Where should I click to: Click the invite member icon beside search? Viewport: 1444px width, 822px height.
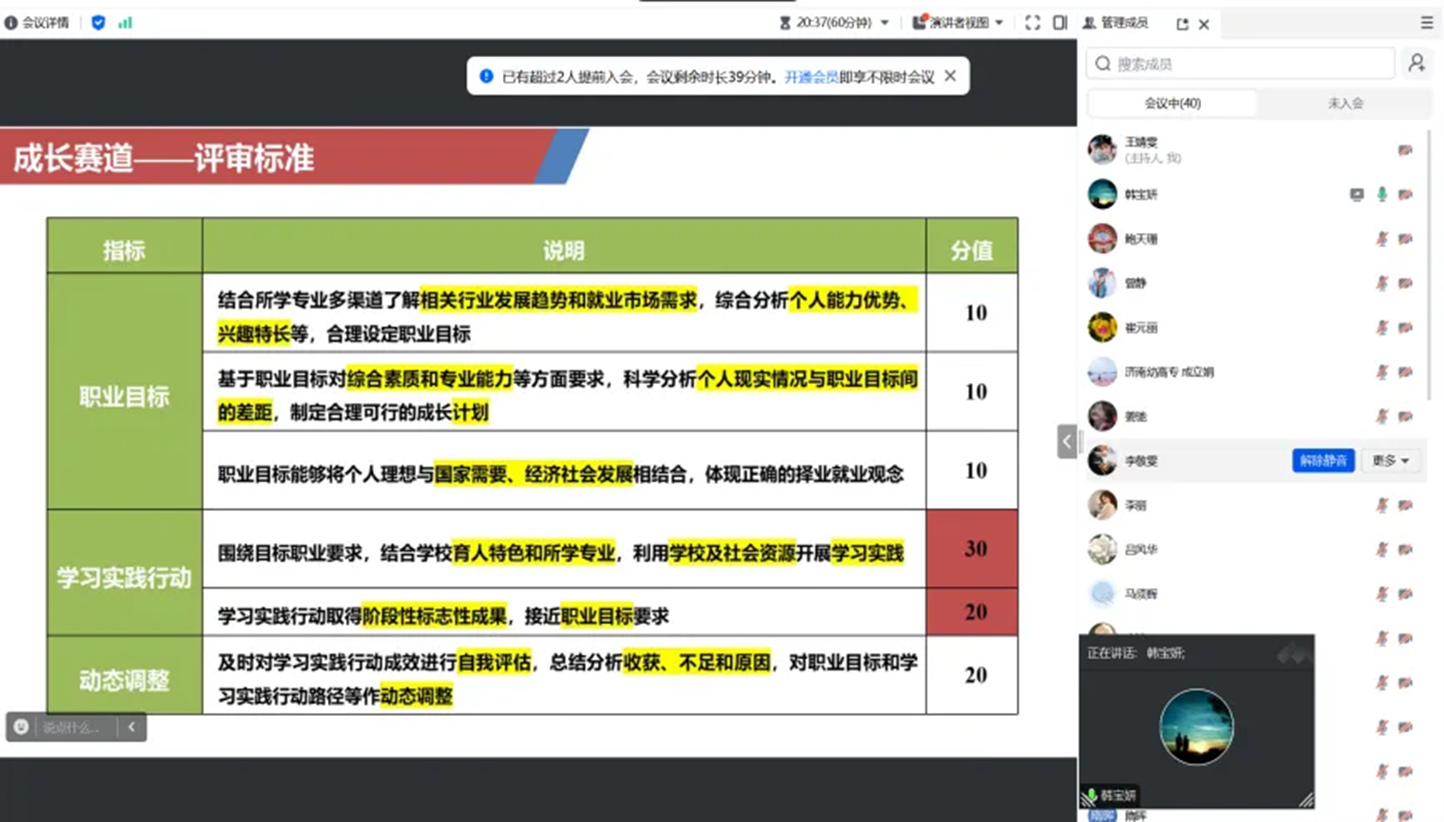pyautogui.click(x=1416, y=63)
